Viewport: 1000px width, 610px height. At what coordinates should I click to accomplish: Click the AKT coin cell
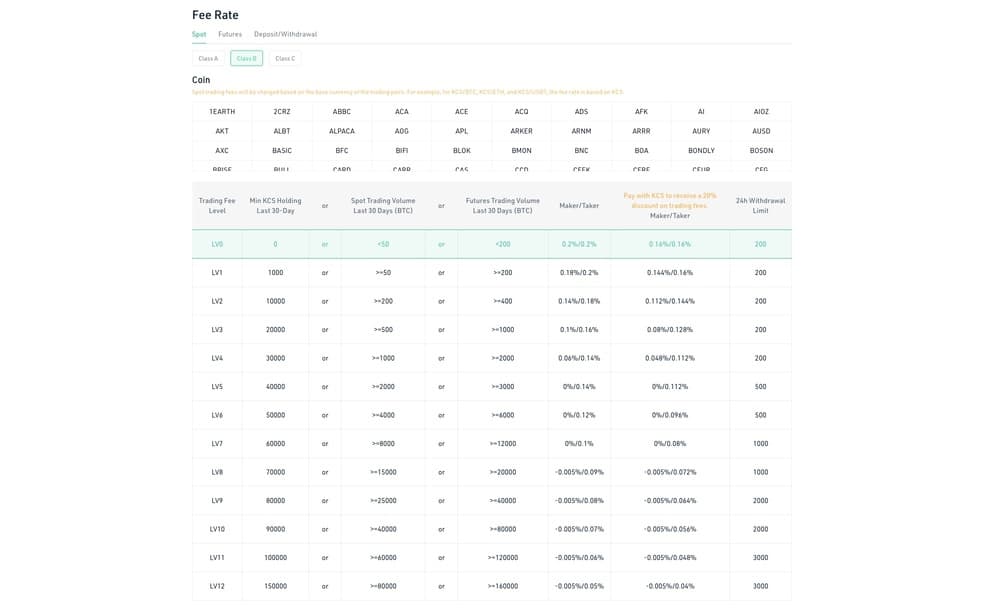point(222,131)
